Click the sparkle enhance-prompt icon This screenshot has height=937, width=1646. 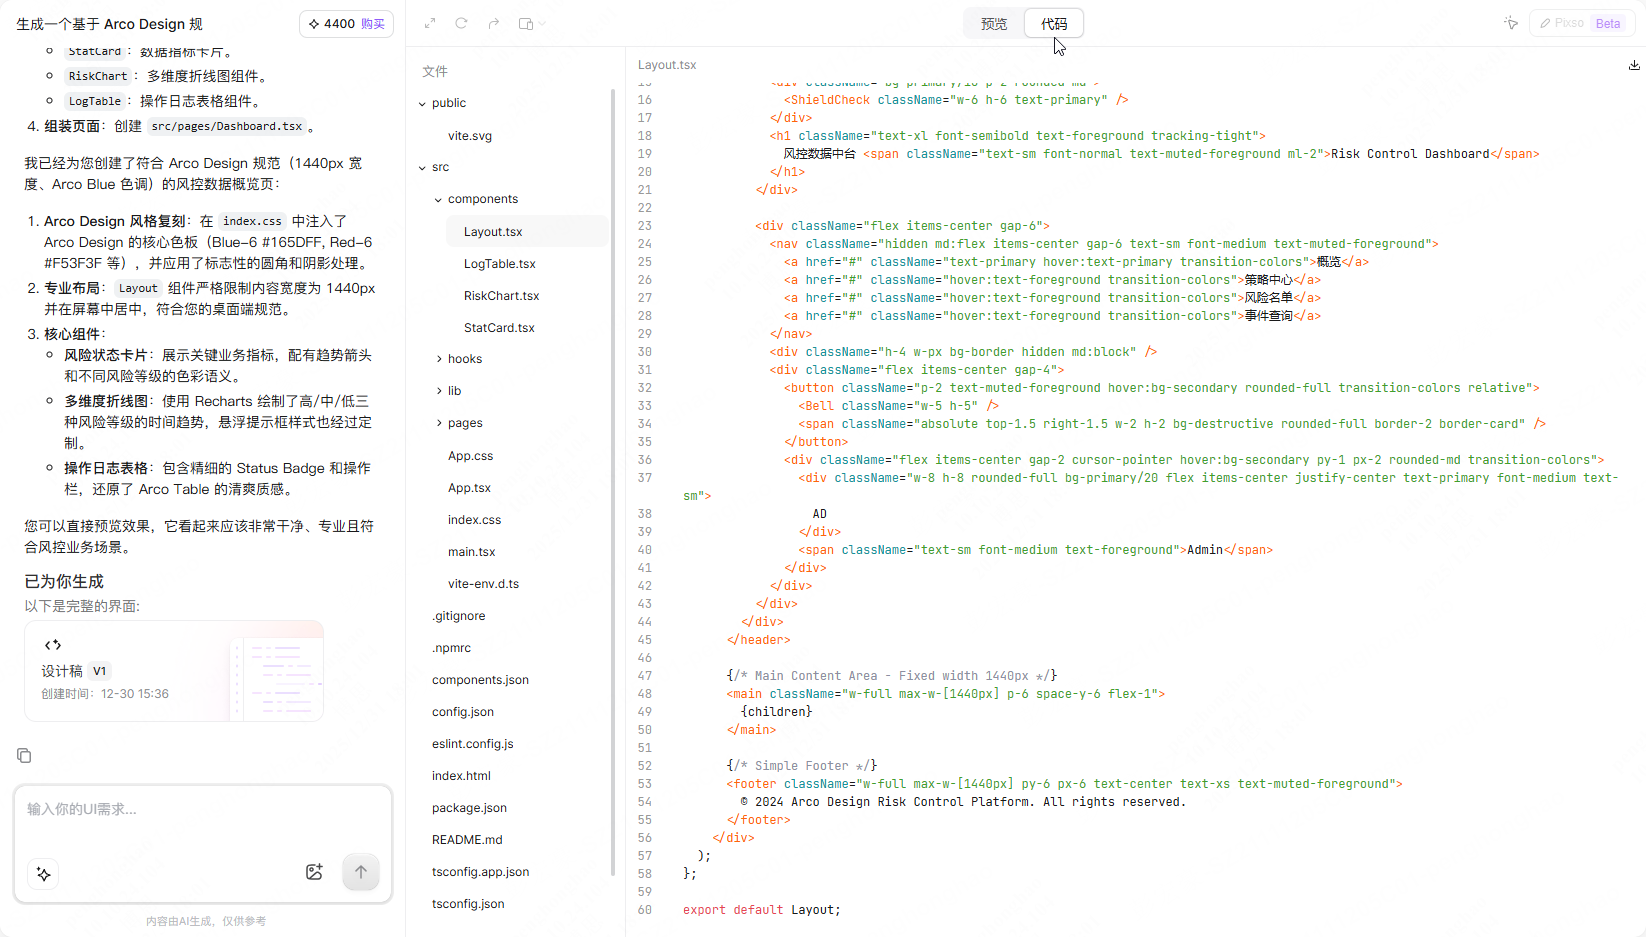tap(44, 873)
